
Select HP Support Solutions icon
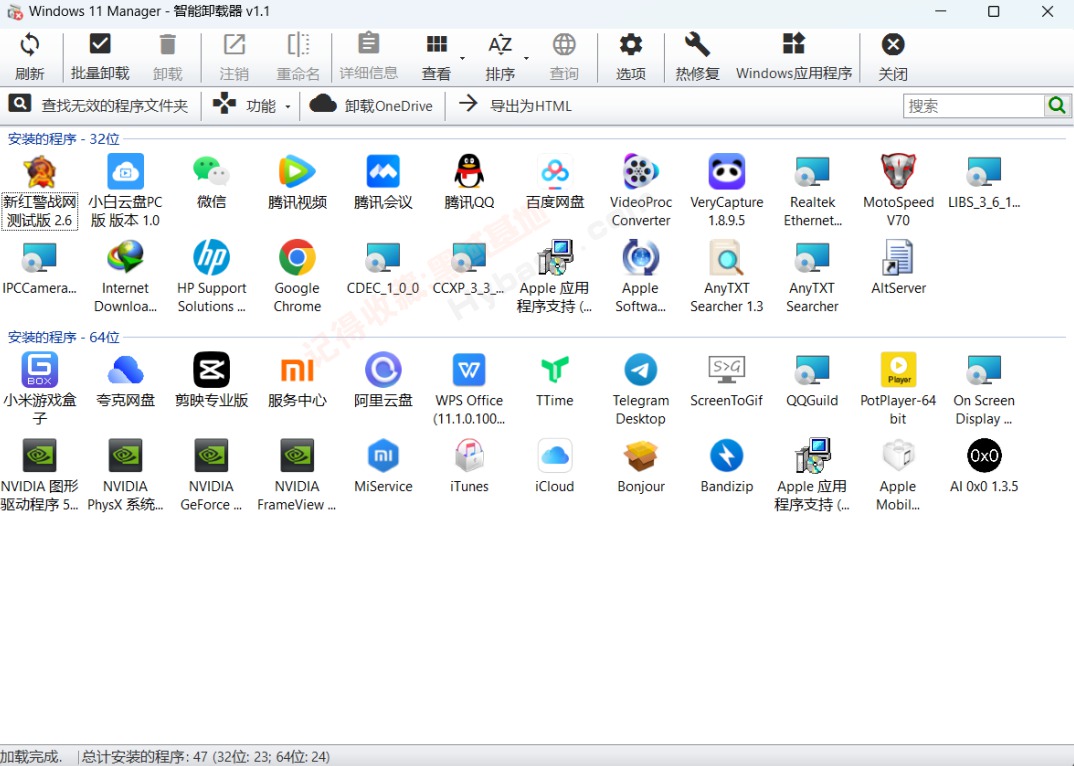coord(211,257)
